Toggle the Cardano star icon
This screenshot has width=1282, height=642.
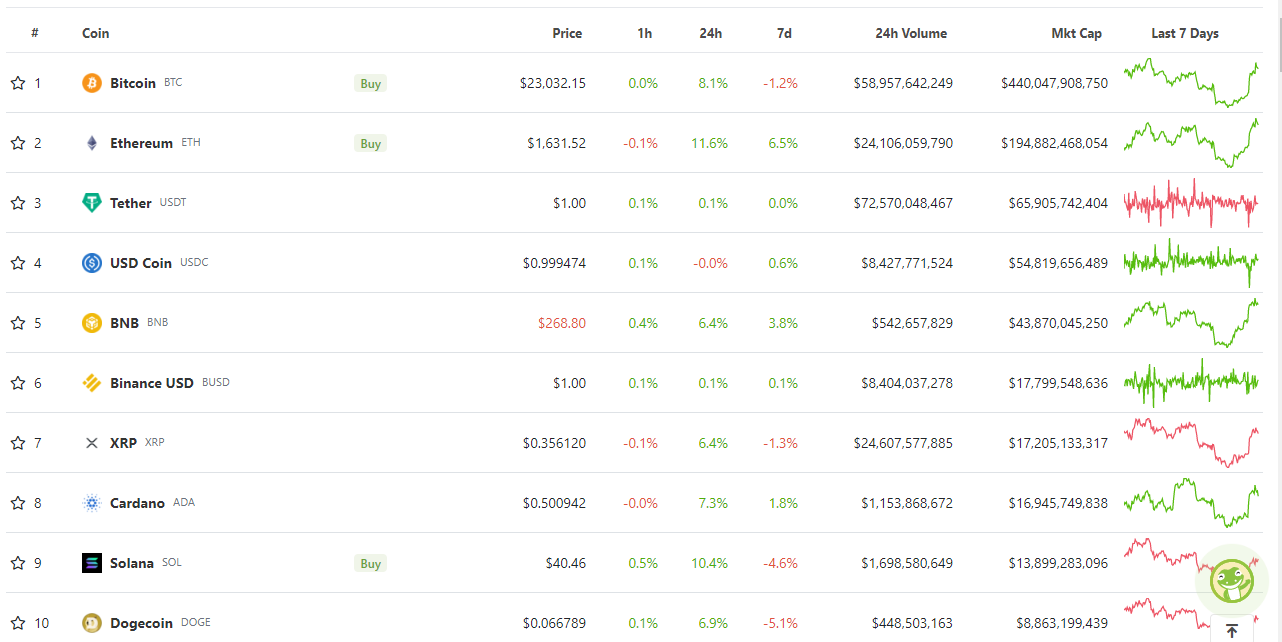pos(18,503)
